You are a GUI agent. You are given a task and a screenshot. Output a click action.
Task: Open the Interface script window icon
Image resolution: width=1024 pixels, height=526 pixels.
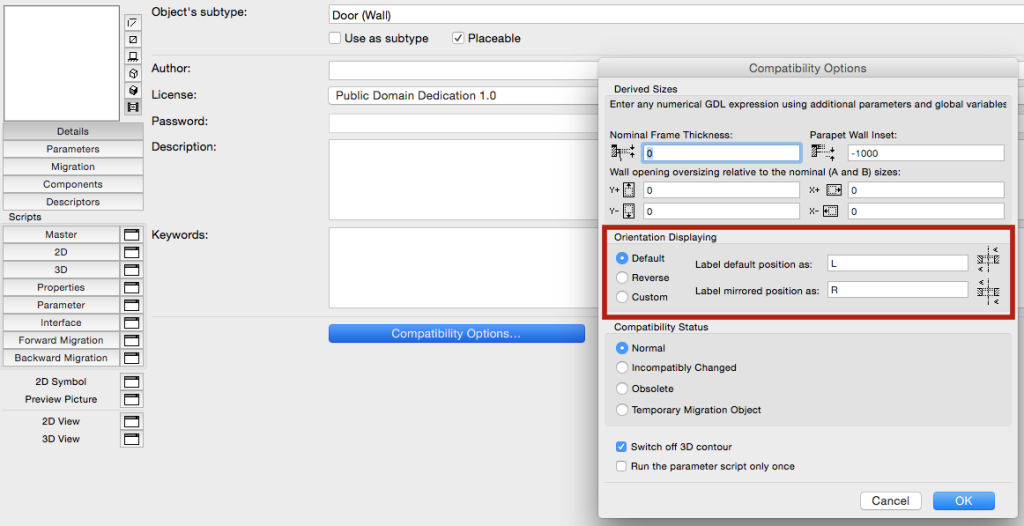coord(132,323)
